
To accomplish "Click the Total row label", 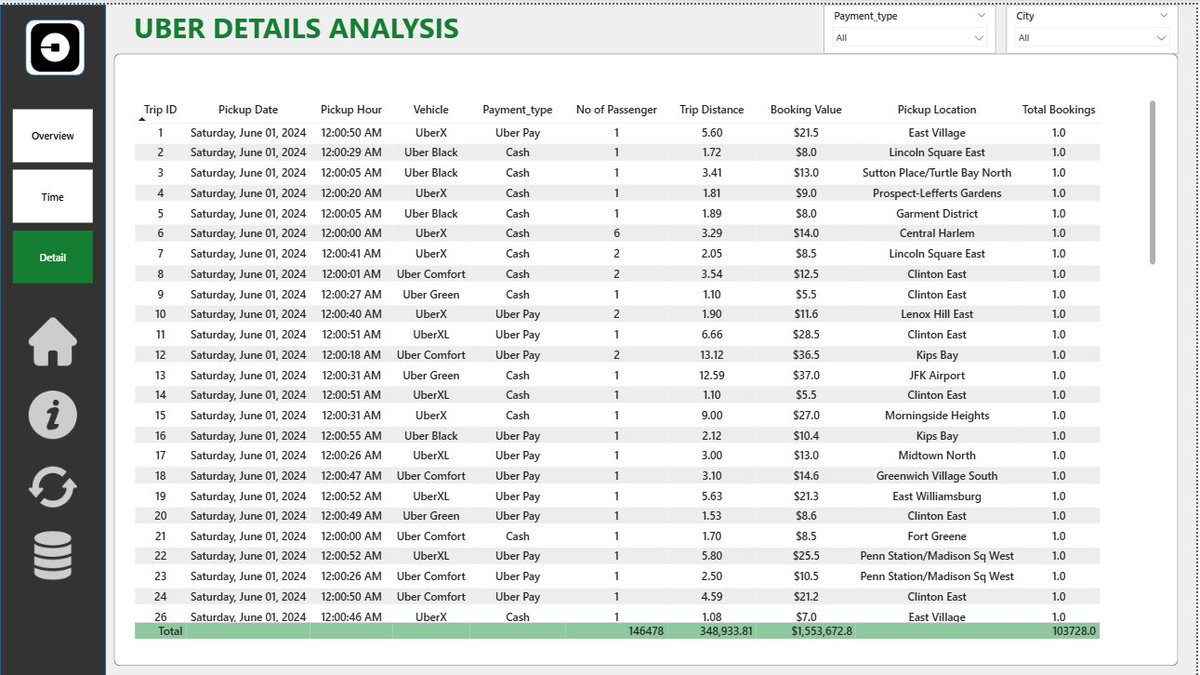I will coord(169,632).
